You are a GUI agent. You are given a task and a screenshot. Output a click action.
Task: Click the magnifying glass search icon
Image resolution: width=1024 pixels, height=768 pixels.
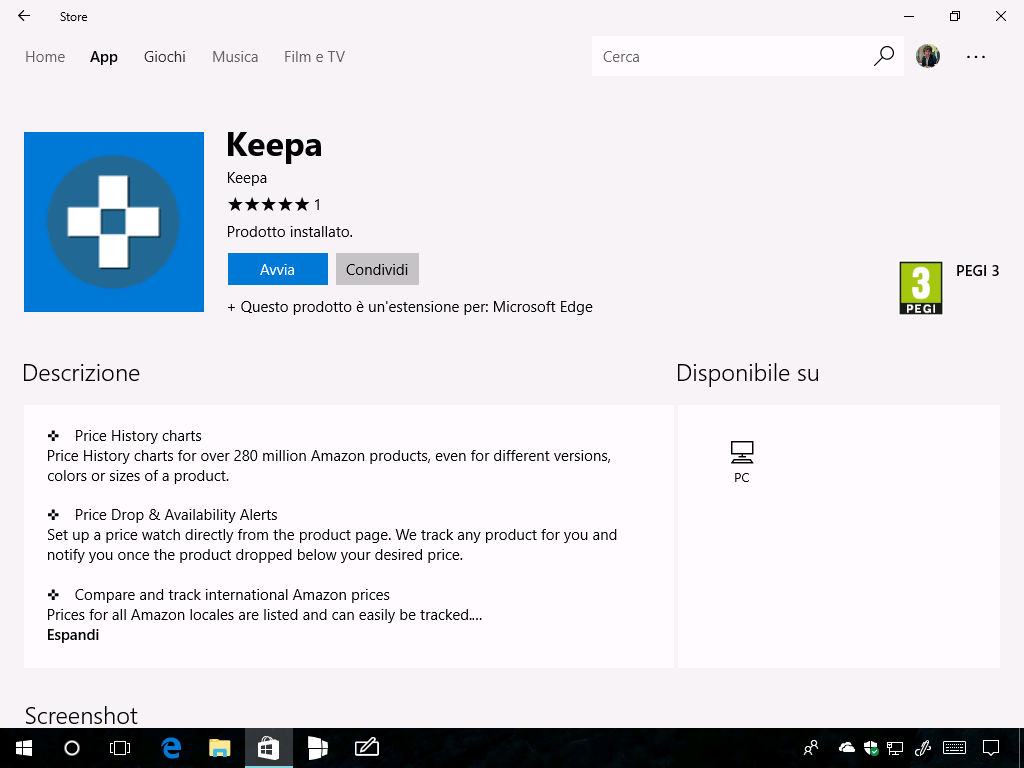pos(884,56)
